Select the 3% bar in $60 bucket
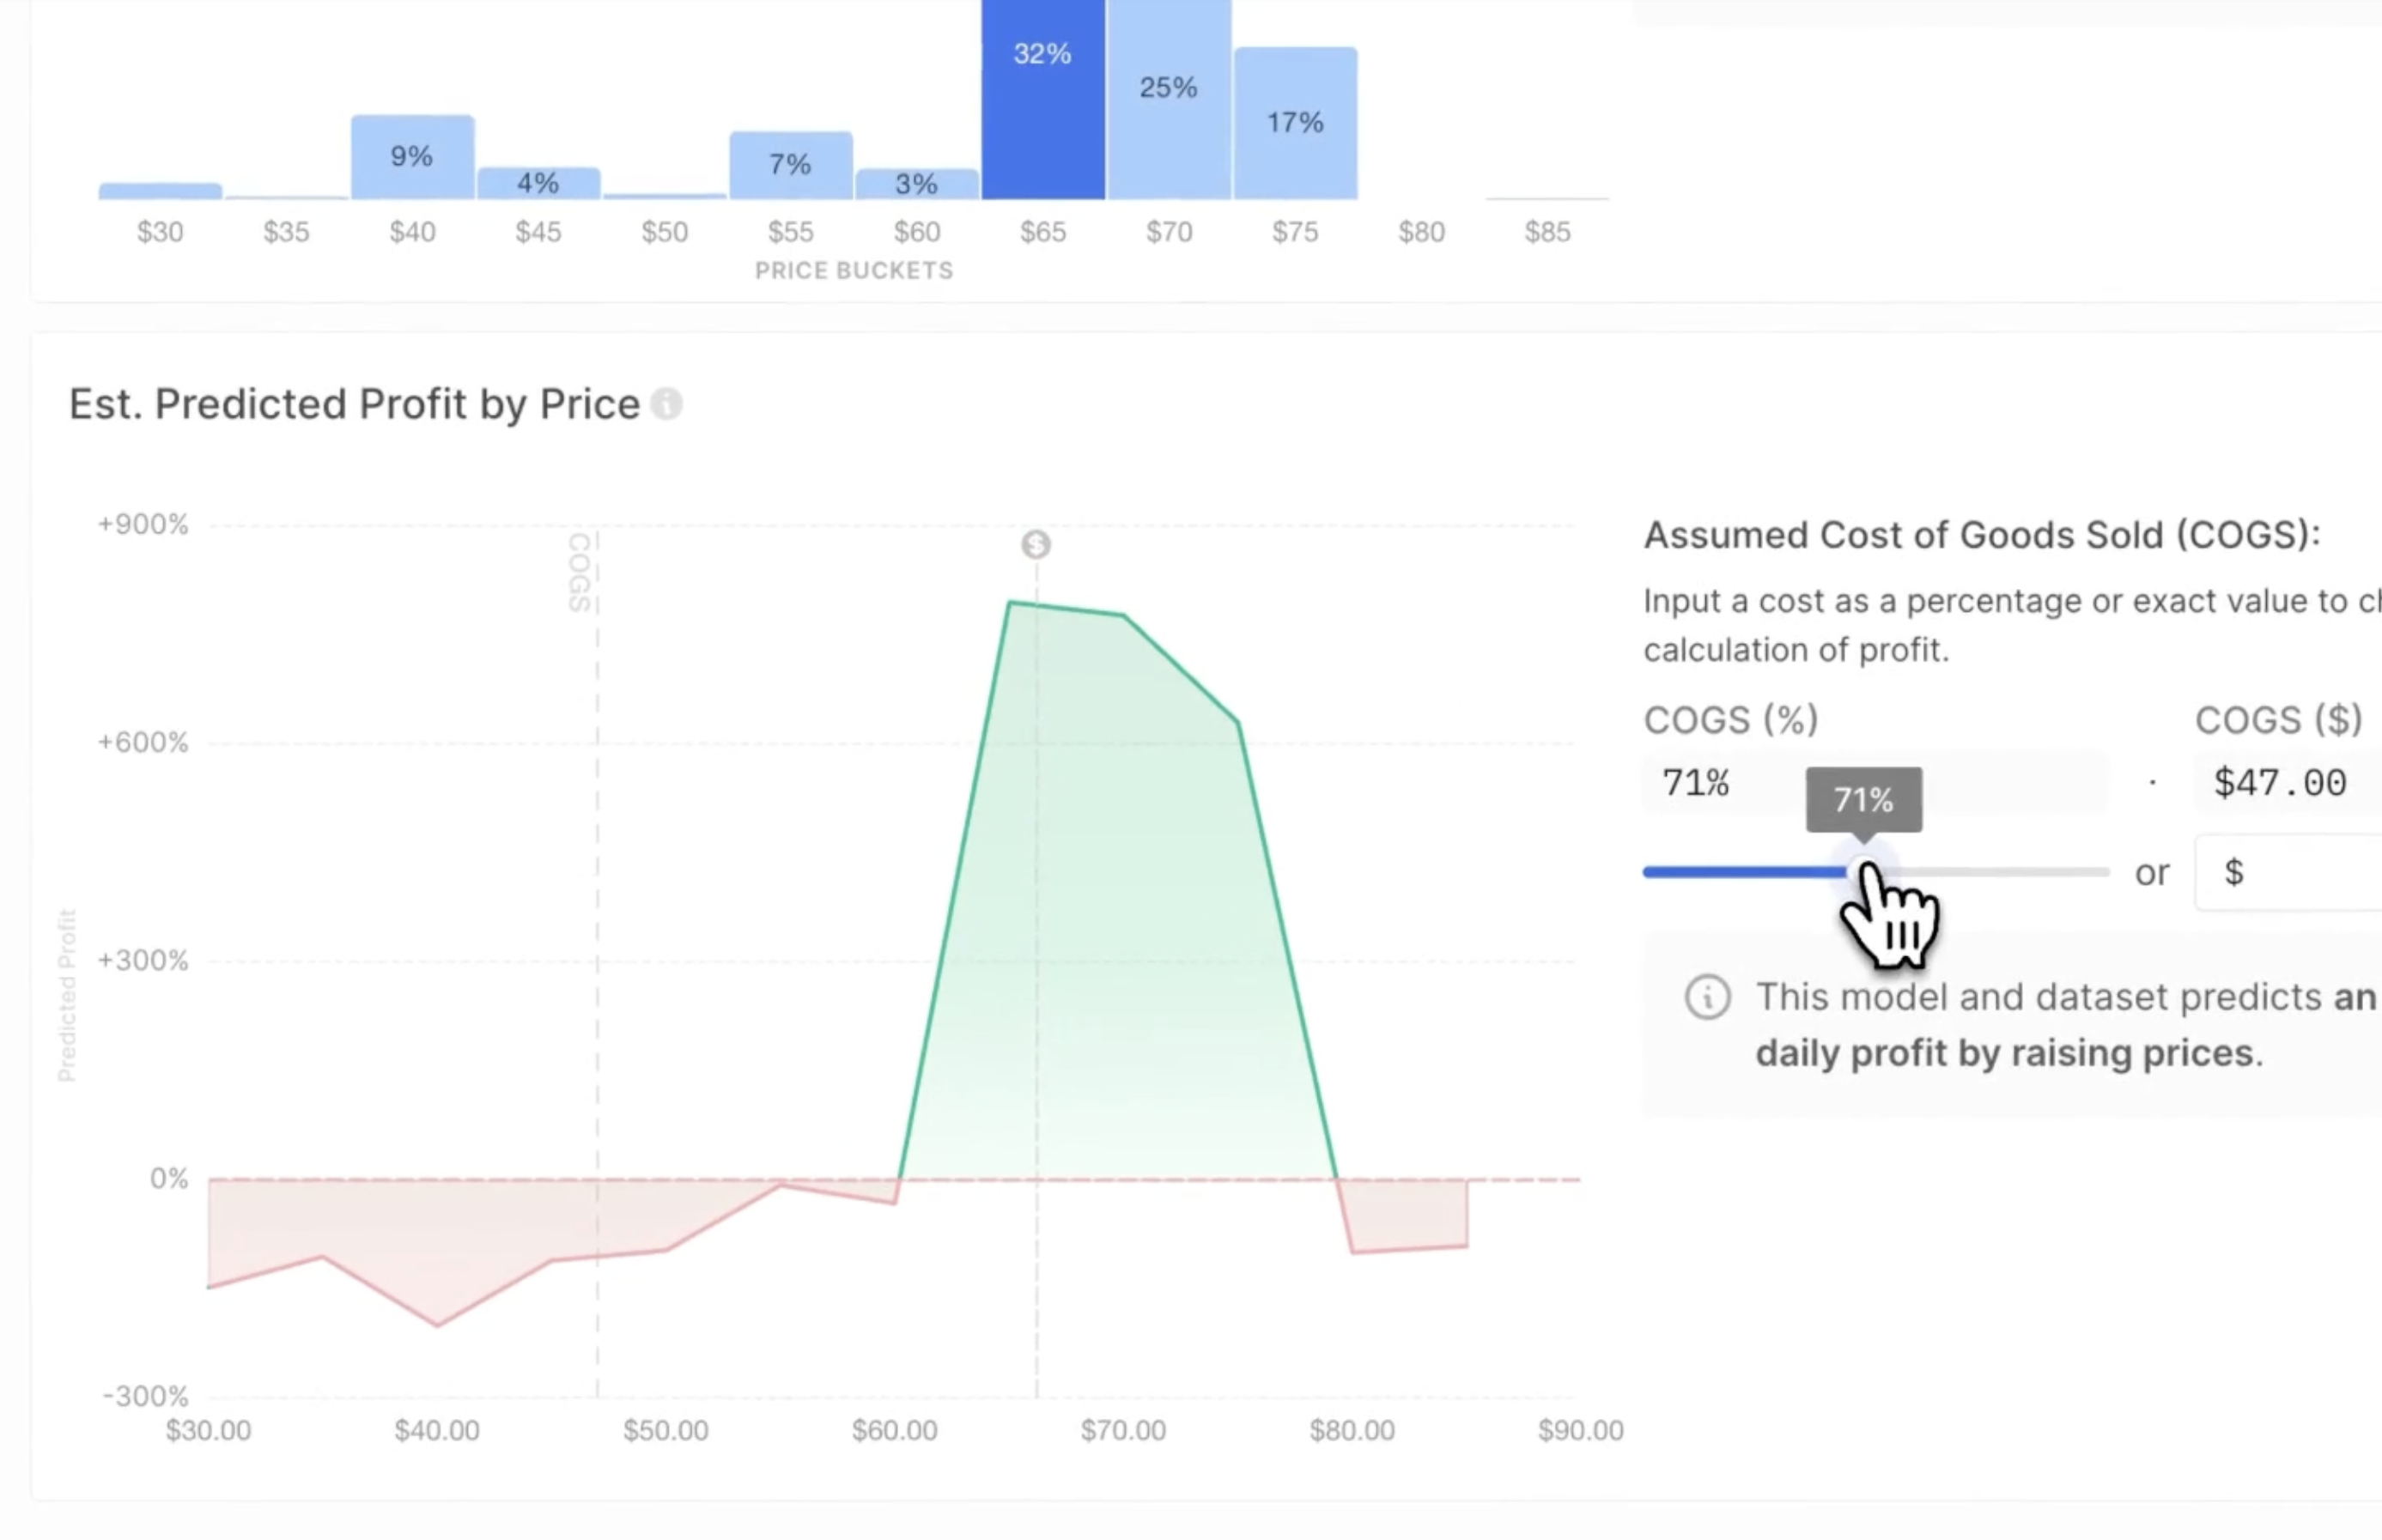The width and height of the screenshot is (2382, 1540). pyautogui.click(x=916, y=185)
